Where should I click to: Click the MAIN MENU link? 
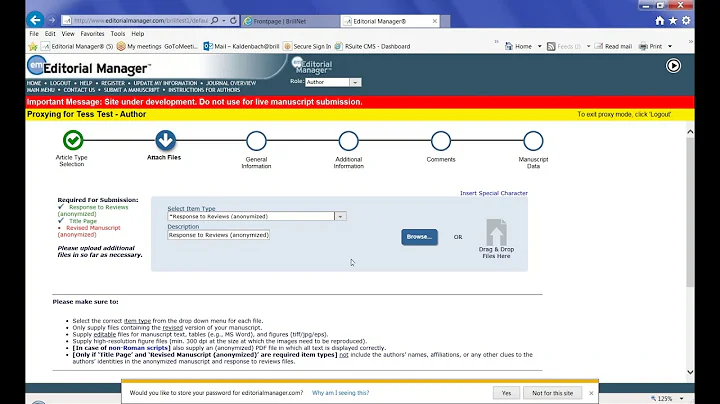(40, 90)
